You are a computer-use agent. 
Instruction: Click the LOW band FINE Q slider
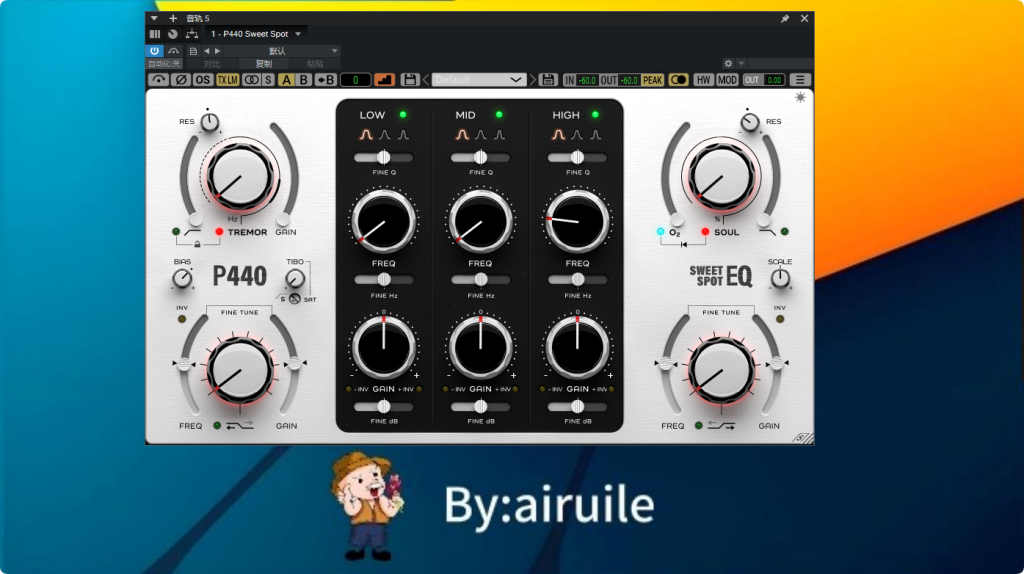(x=383, y=157)
